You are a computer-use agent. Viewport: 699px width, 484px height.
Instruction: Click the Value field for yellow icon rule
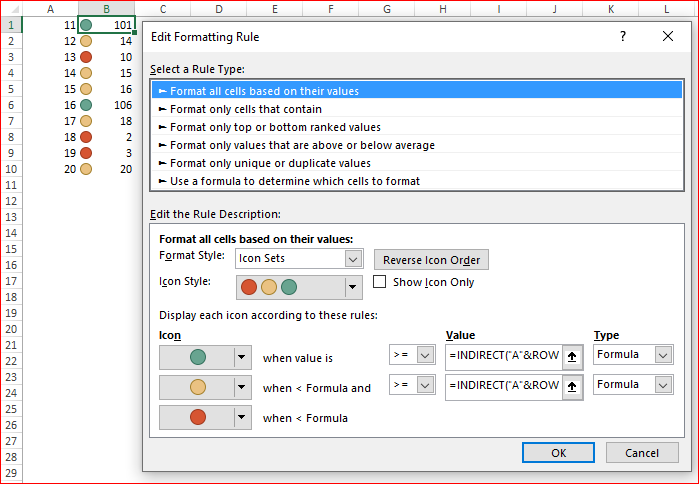click(504, 385)
